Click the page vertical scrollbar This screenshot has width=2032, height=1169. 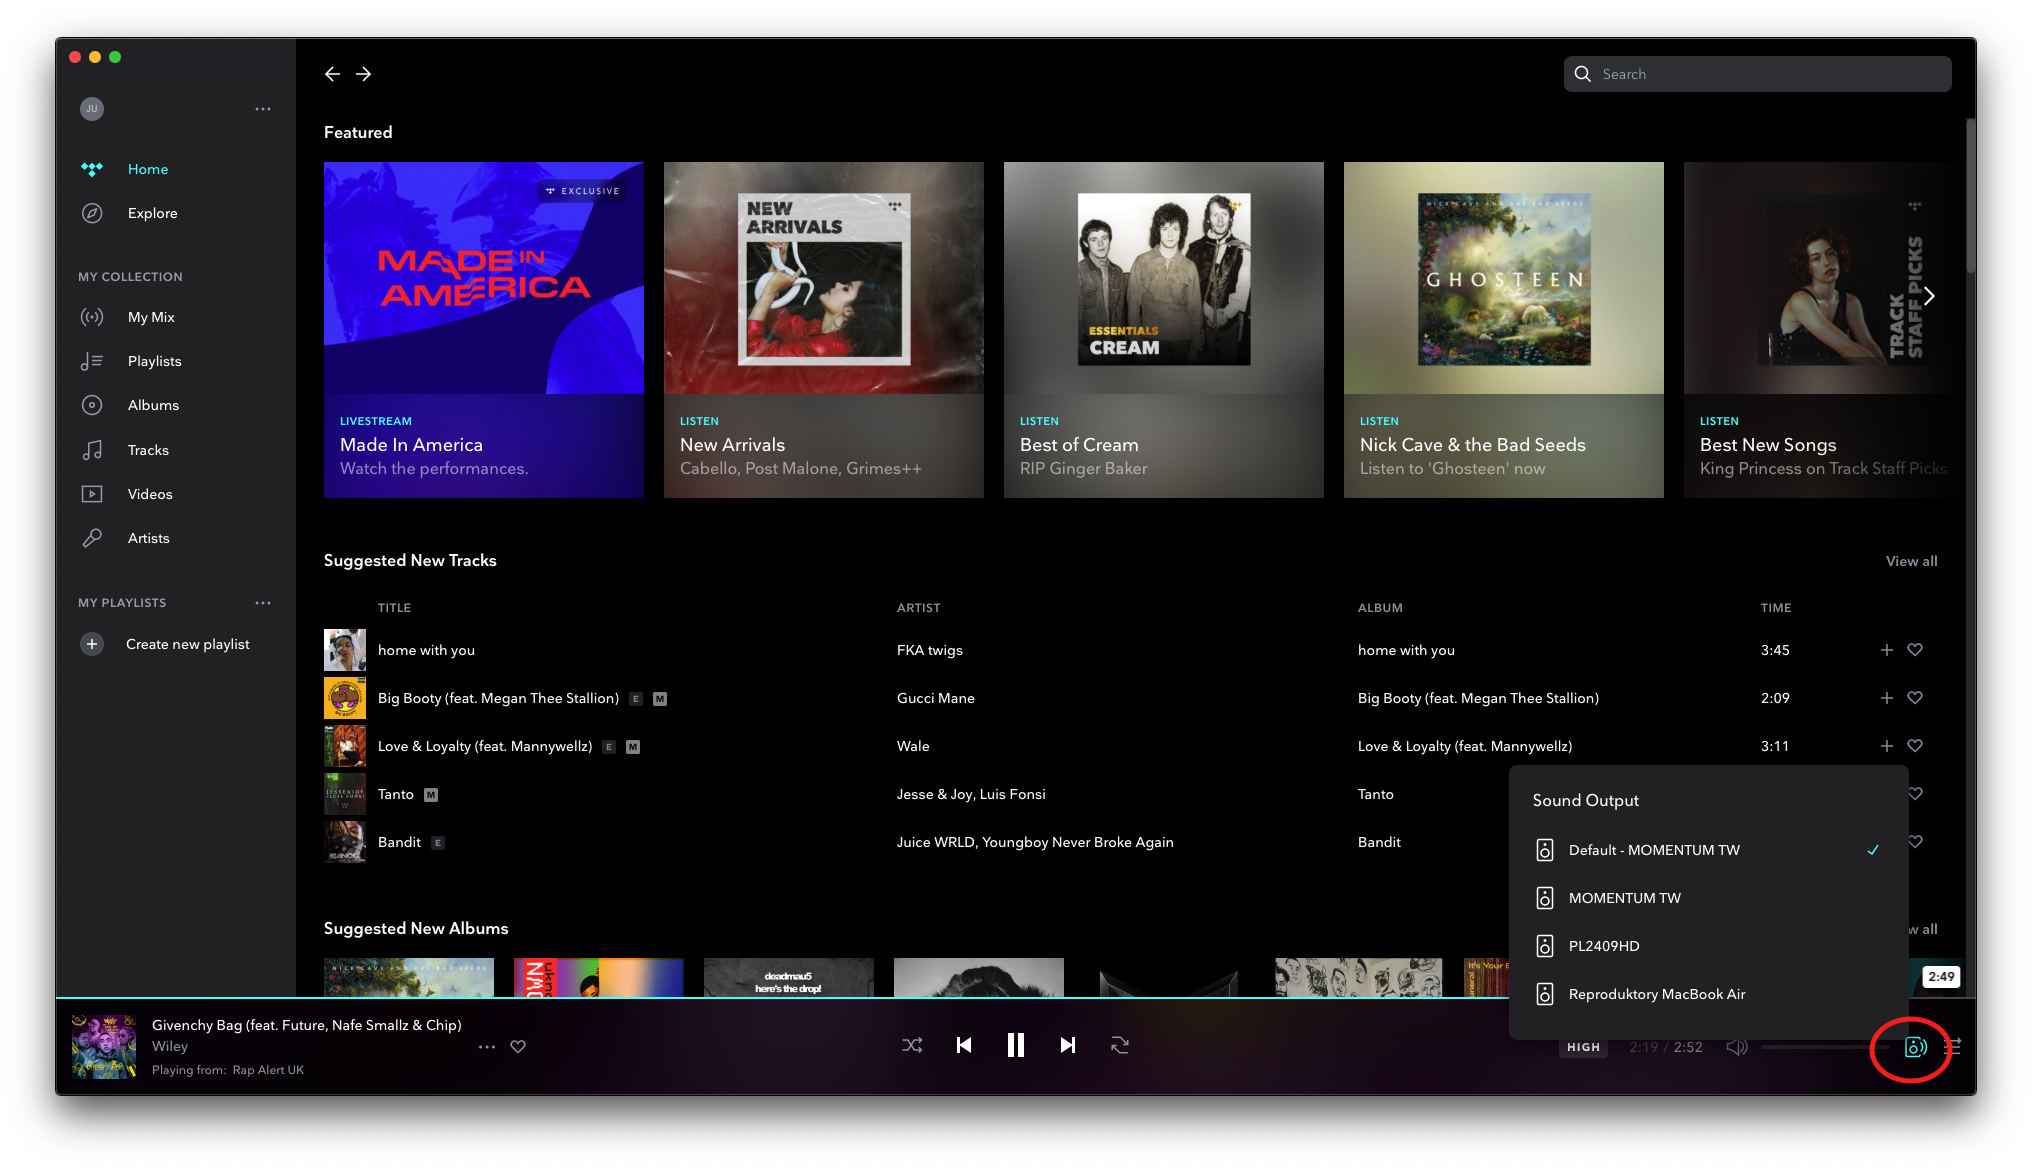tap(1970, 196)
